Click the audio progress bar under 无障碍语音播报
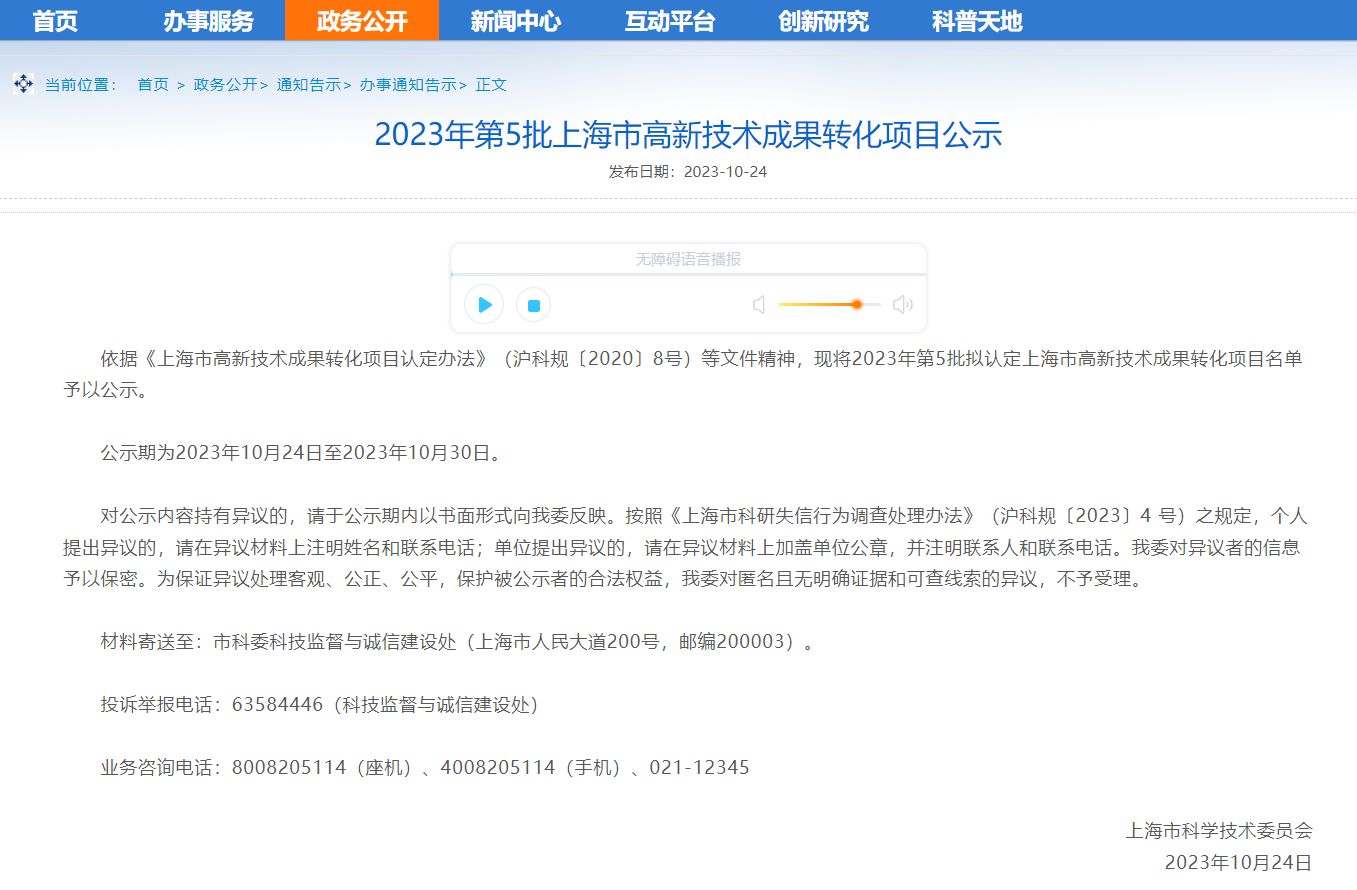This screenshot has height=890, width=1357. pyautogui.click(x=688, y=274)
